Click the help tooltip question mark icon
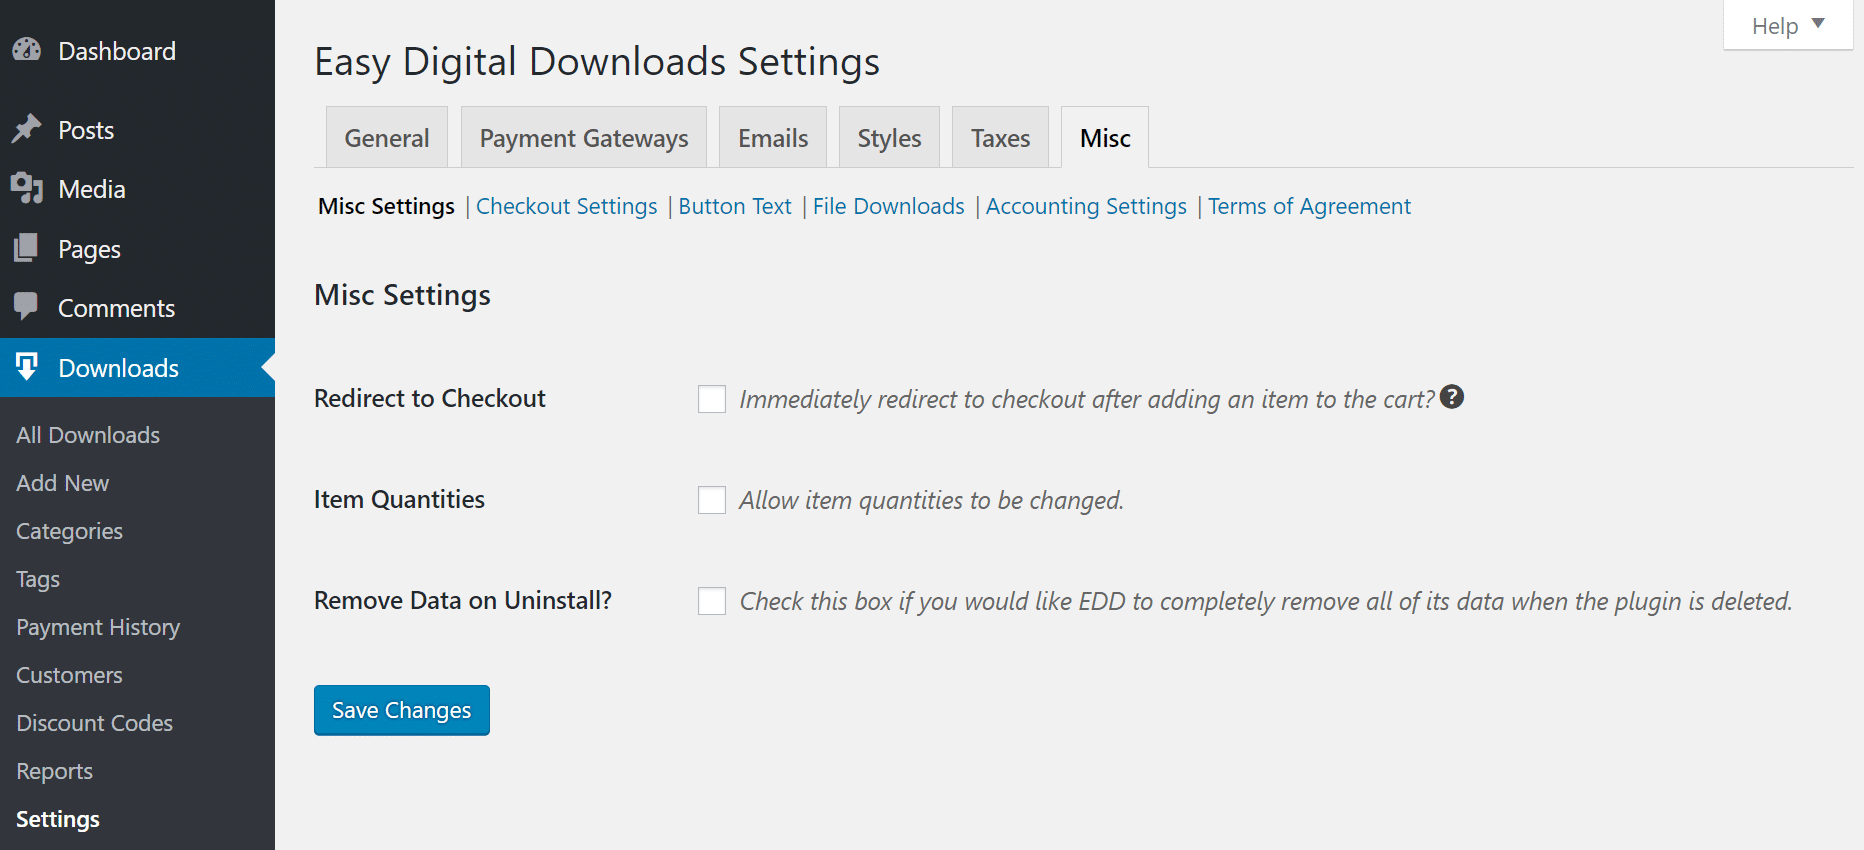The image size is (1864, 850). pyautogui.click(x=1452, y=397)
